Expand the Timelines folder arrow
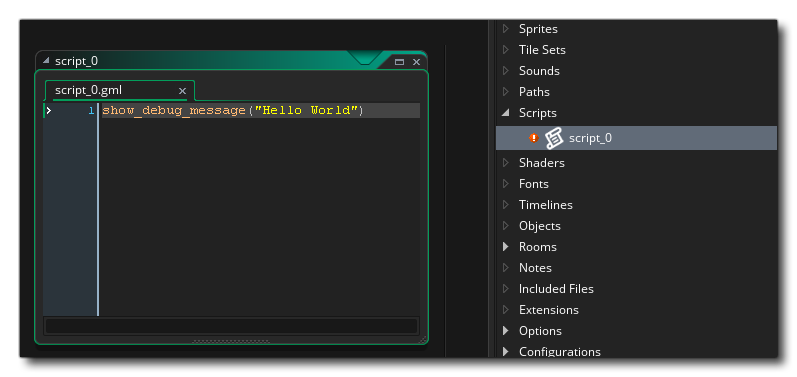This screenshot has width=797, height=377. [x=506, y=205]
